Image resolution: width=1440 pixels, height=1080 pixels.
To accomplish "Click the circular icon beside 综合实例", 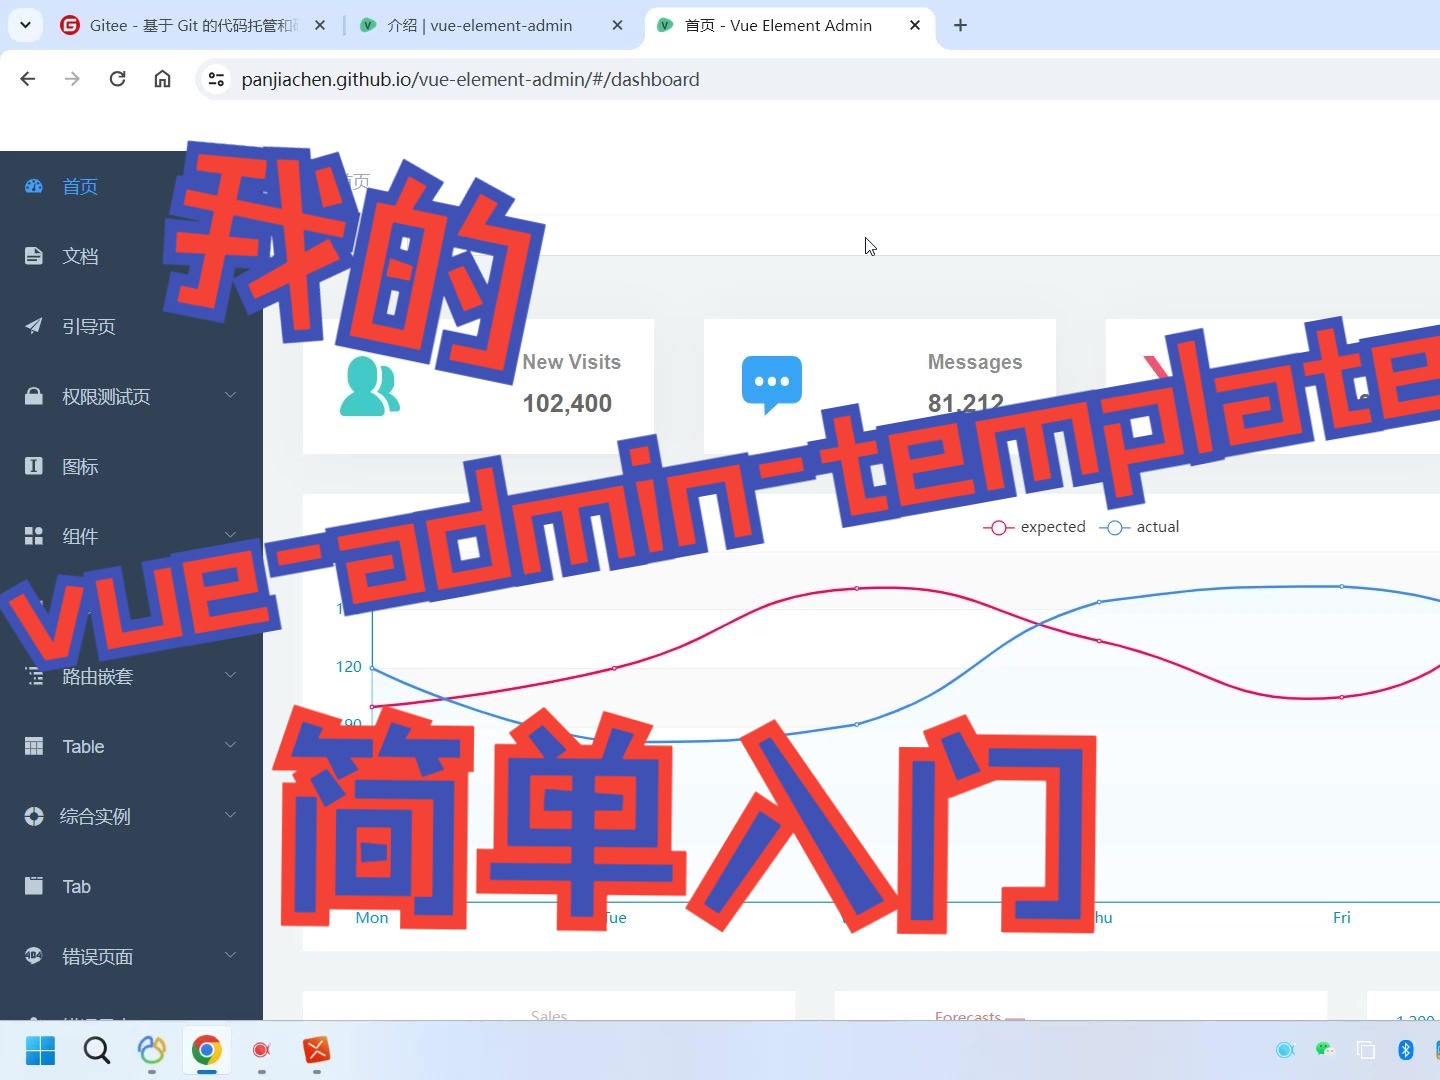I will pyautogui.click(x=34, y=816).
